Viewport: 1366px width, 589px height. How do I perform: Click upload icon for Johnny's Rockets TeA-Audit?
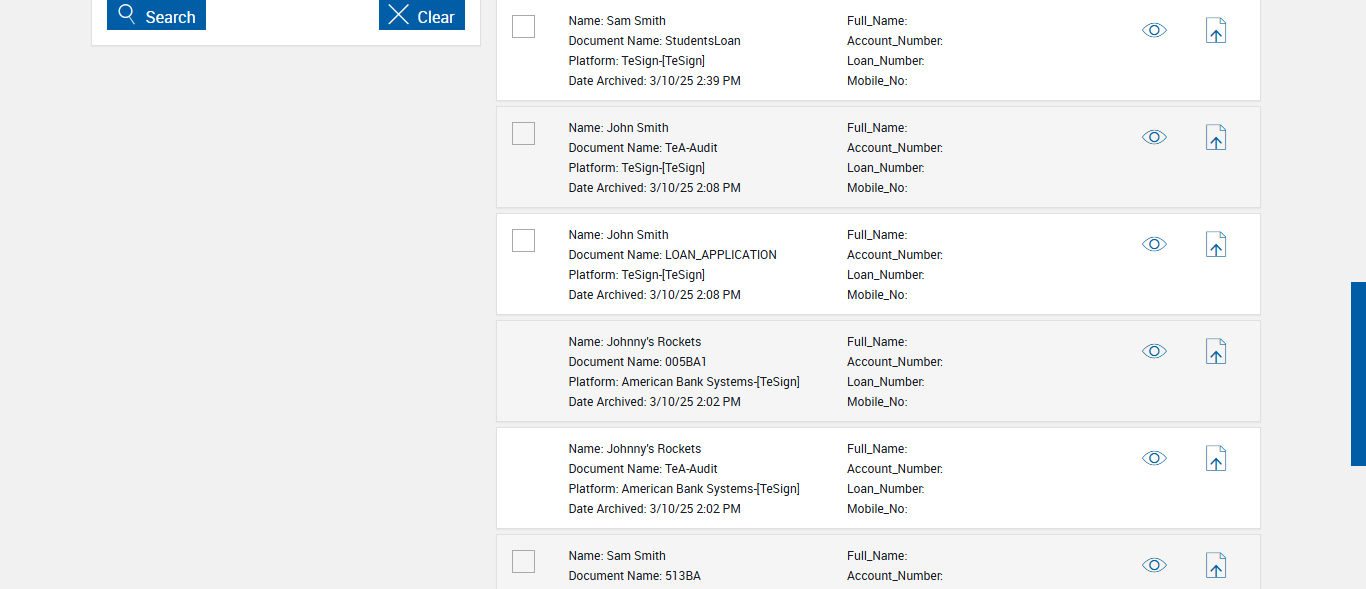(1215, 459)
